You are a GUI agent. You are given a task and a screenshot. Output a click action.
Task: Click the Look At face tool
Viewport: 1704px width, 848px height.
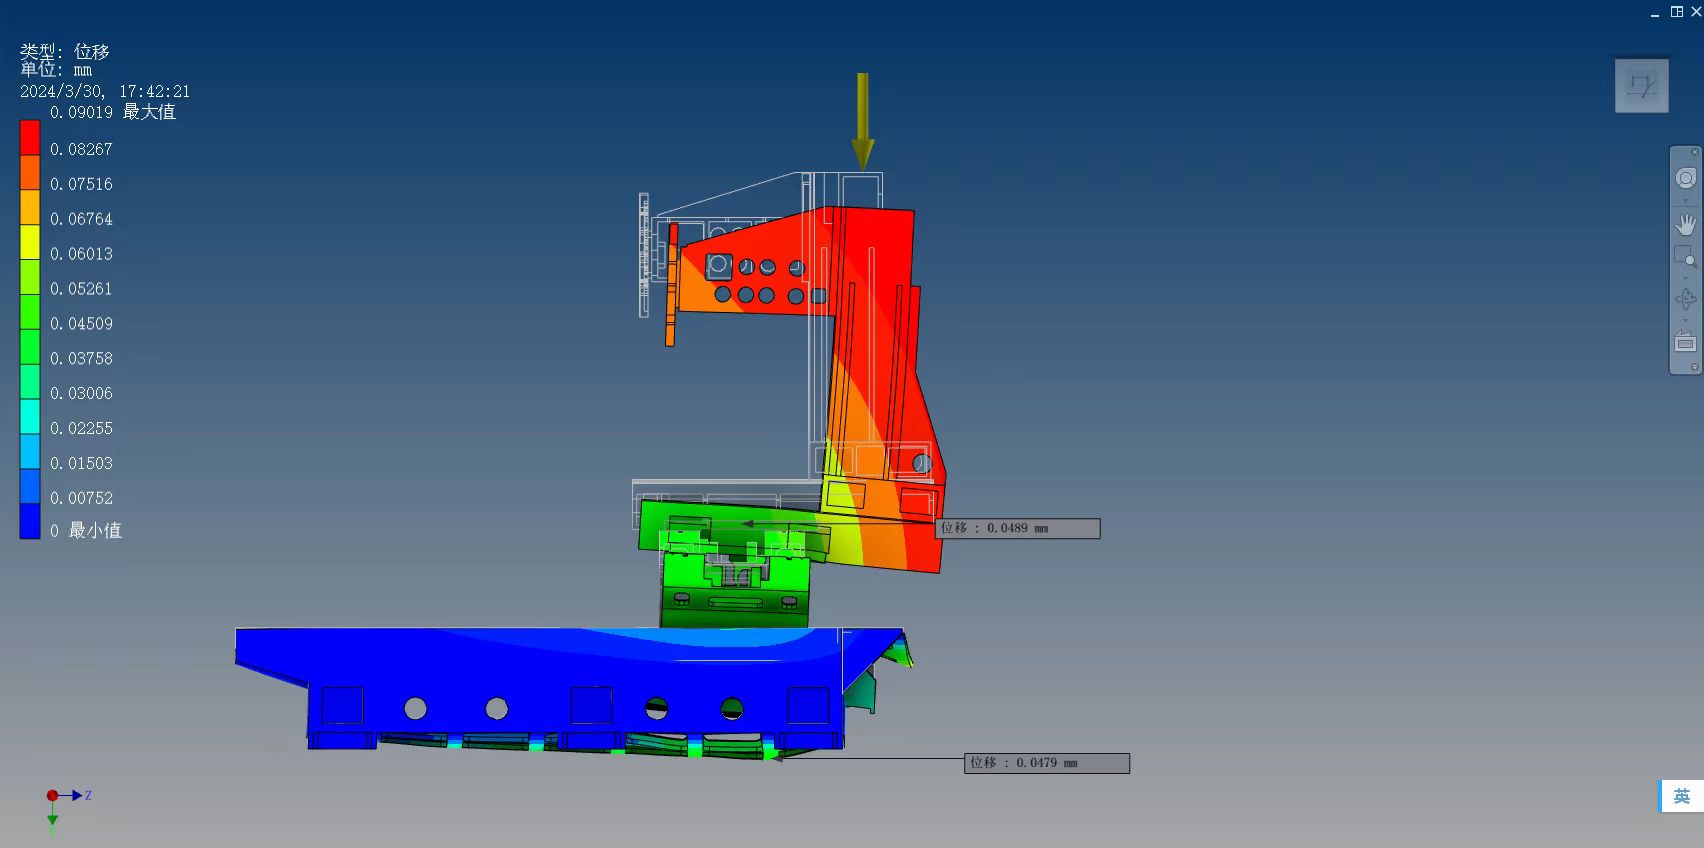pos(1685,342)
